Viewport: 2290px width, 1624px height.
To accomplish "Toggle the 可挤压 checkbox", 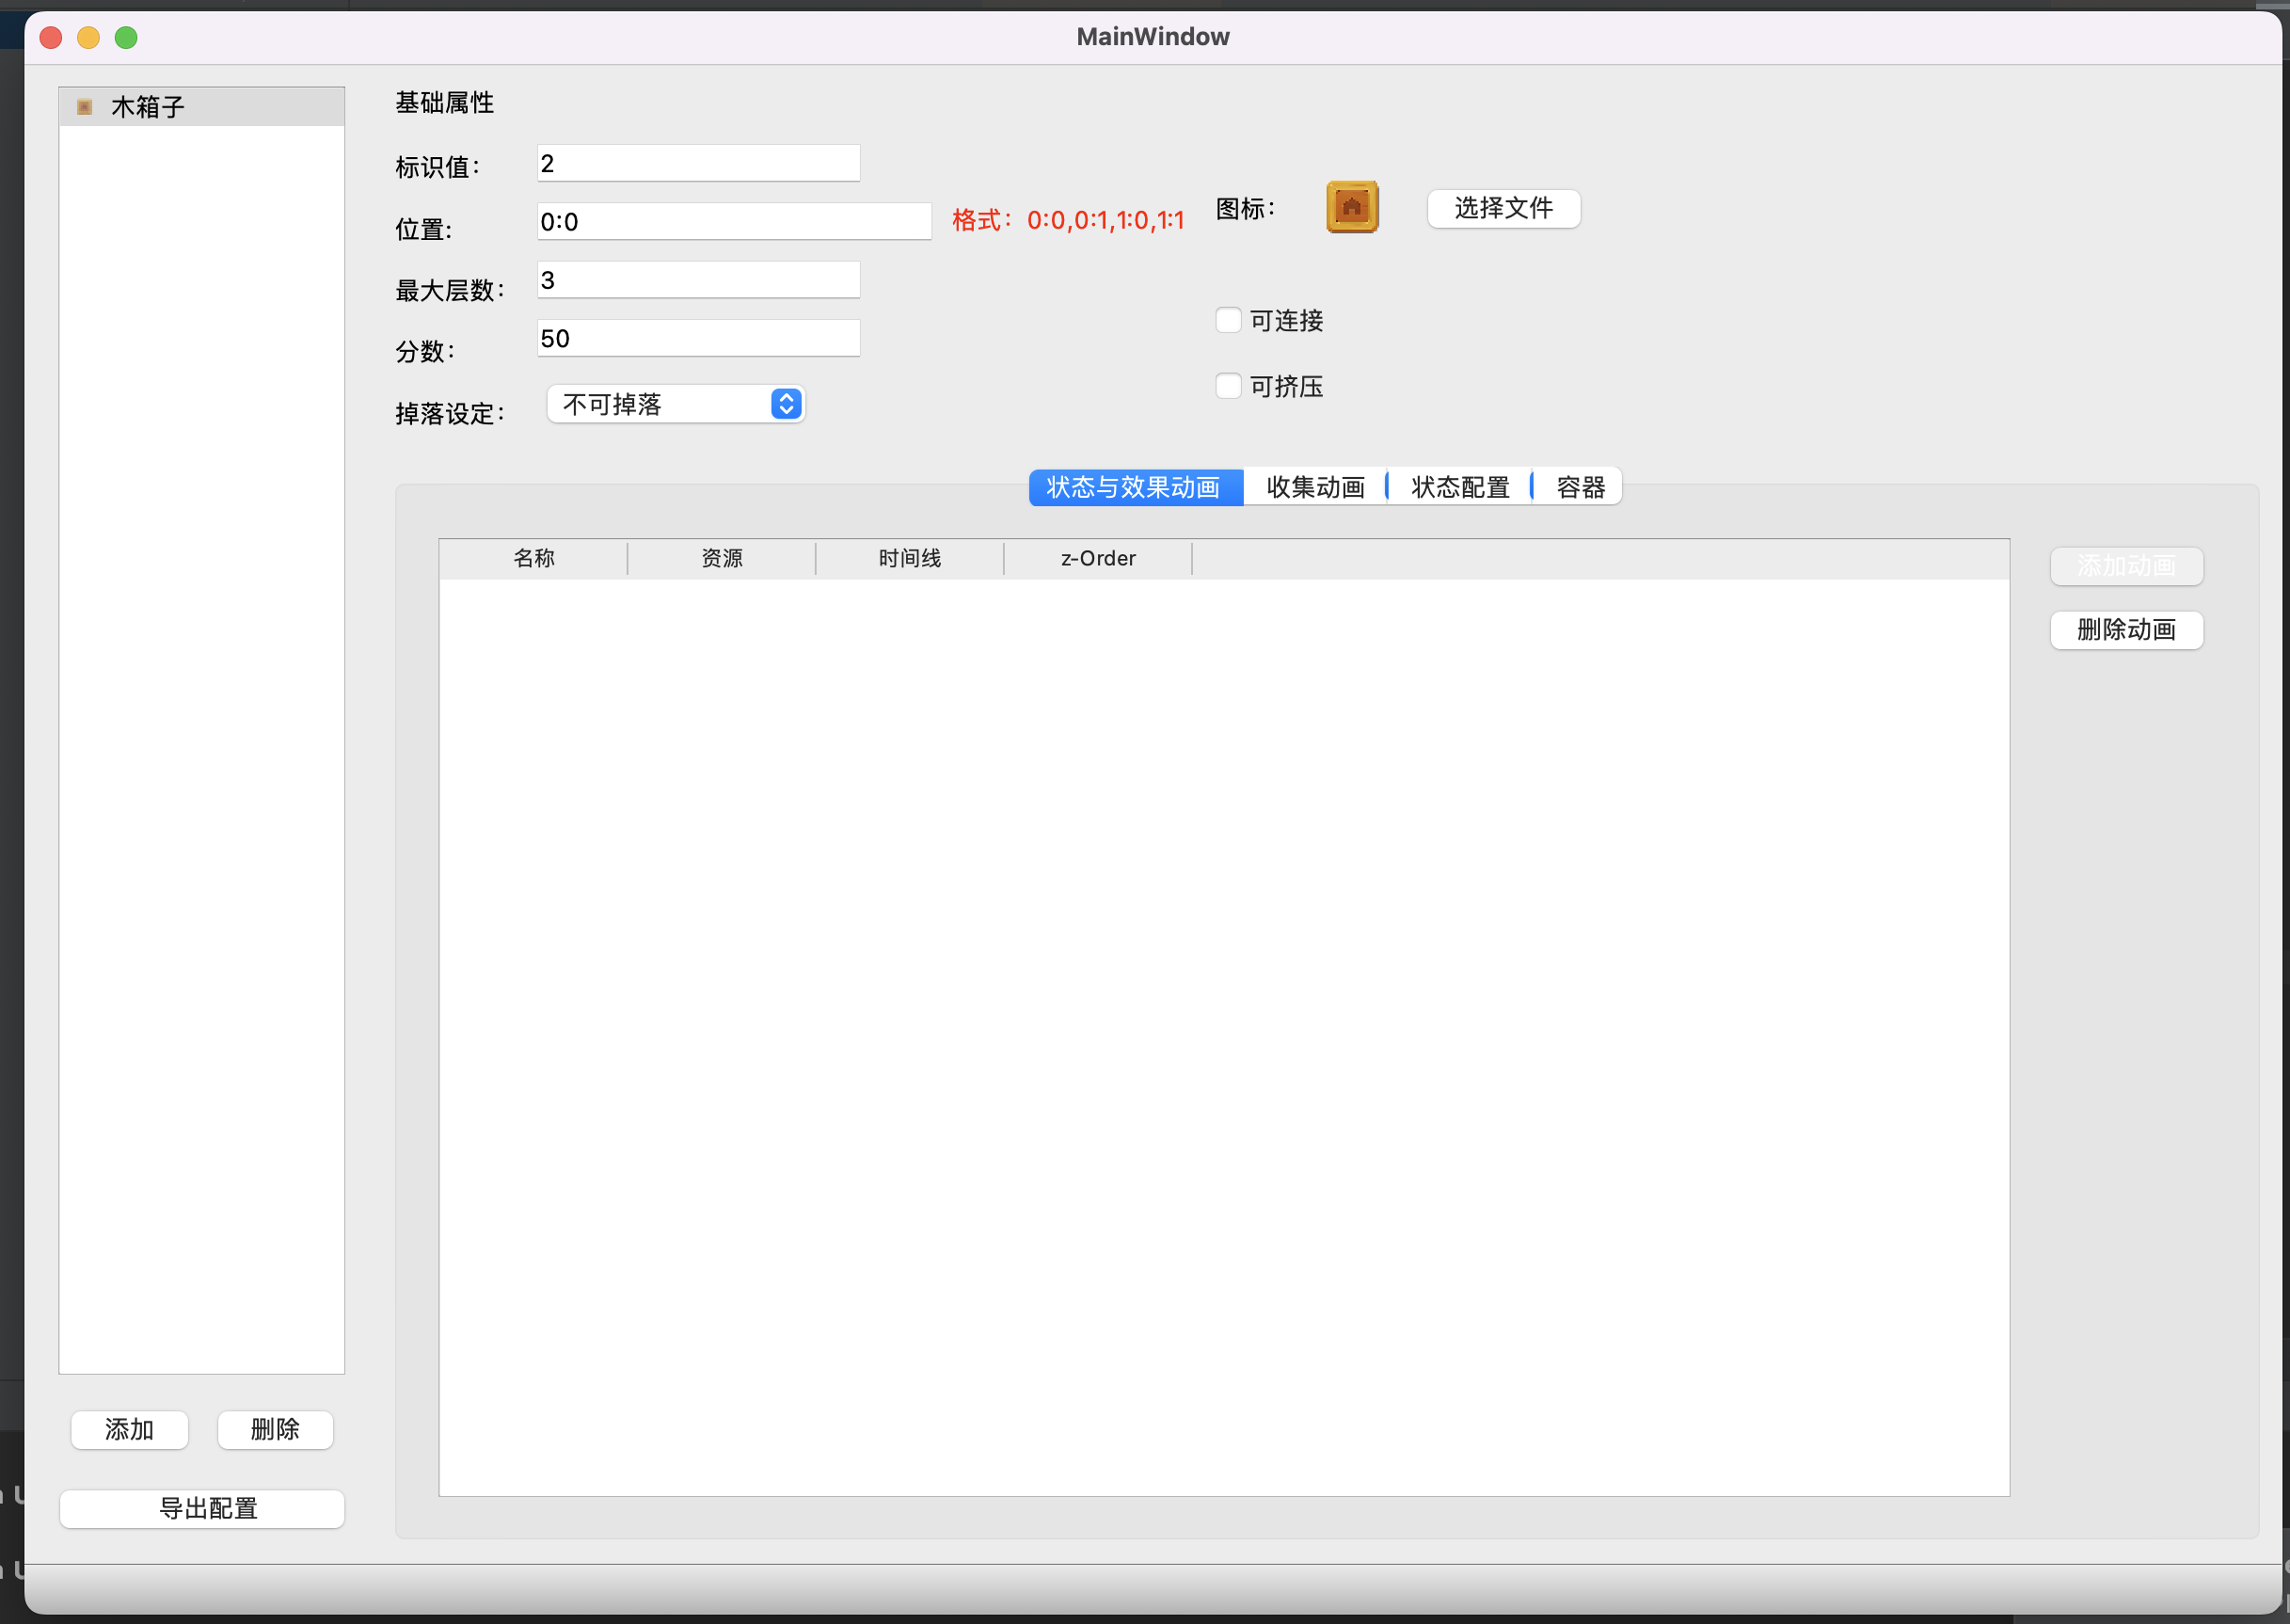I will (x=1228, y=386).
